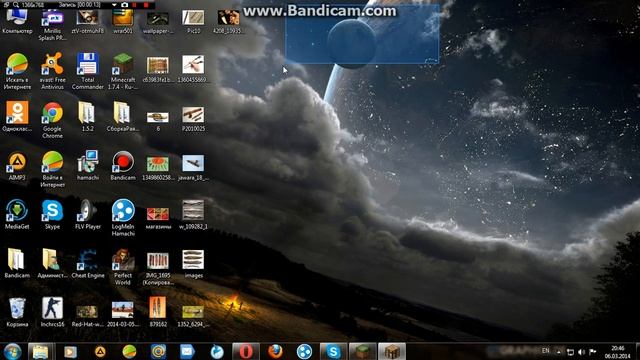Expand hidden system tray icons arrow
640x360 pixels.
pyautogui.click(x=558, y=351)
